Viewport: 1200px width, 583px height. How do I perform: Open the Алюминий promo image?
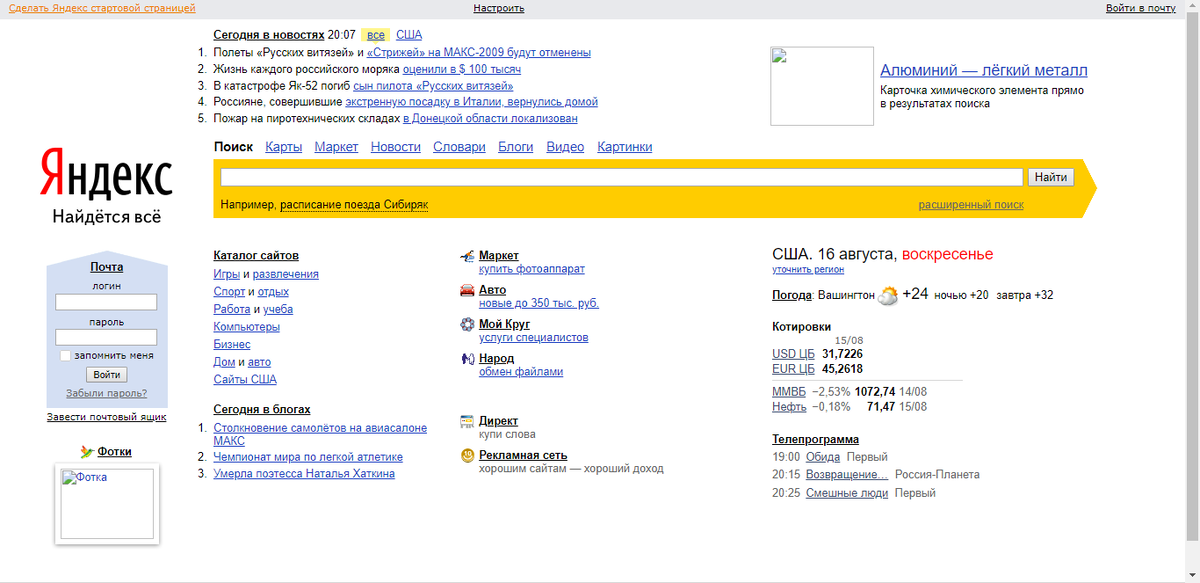pyautogui.click(x=822, y=86)
